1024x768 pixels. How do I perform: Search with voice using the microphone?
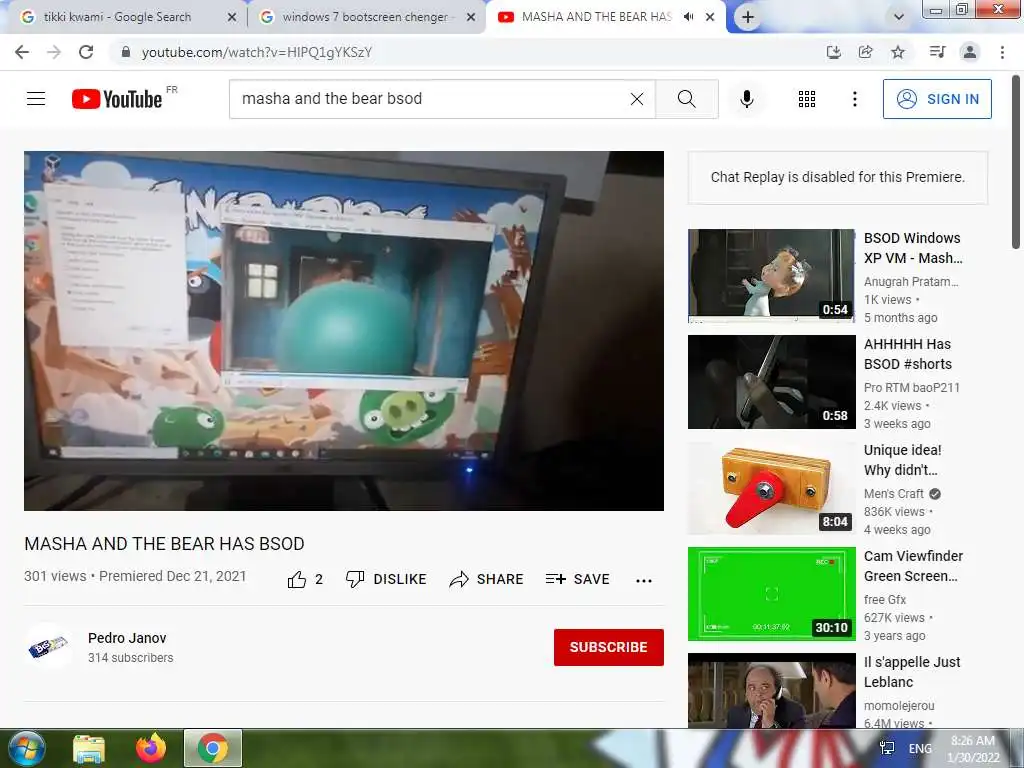click(746, 99)
